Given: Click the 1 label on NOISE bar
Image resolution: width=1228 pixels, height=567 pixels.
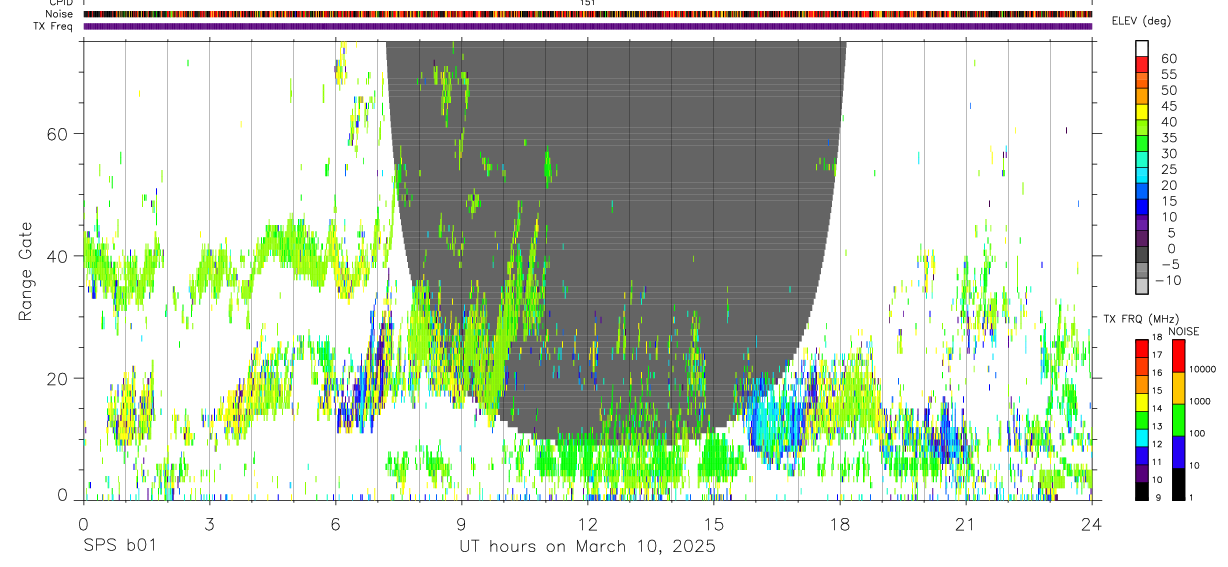Looking at the screenshot, I should 1193,498.
